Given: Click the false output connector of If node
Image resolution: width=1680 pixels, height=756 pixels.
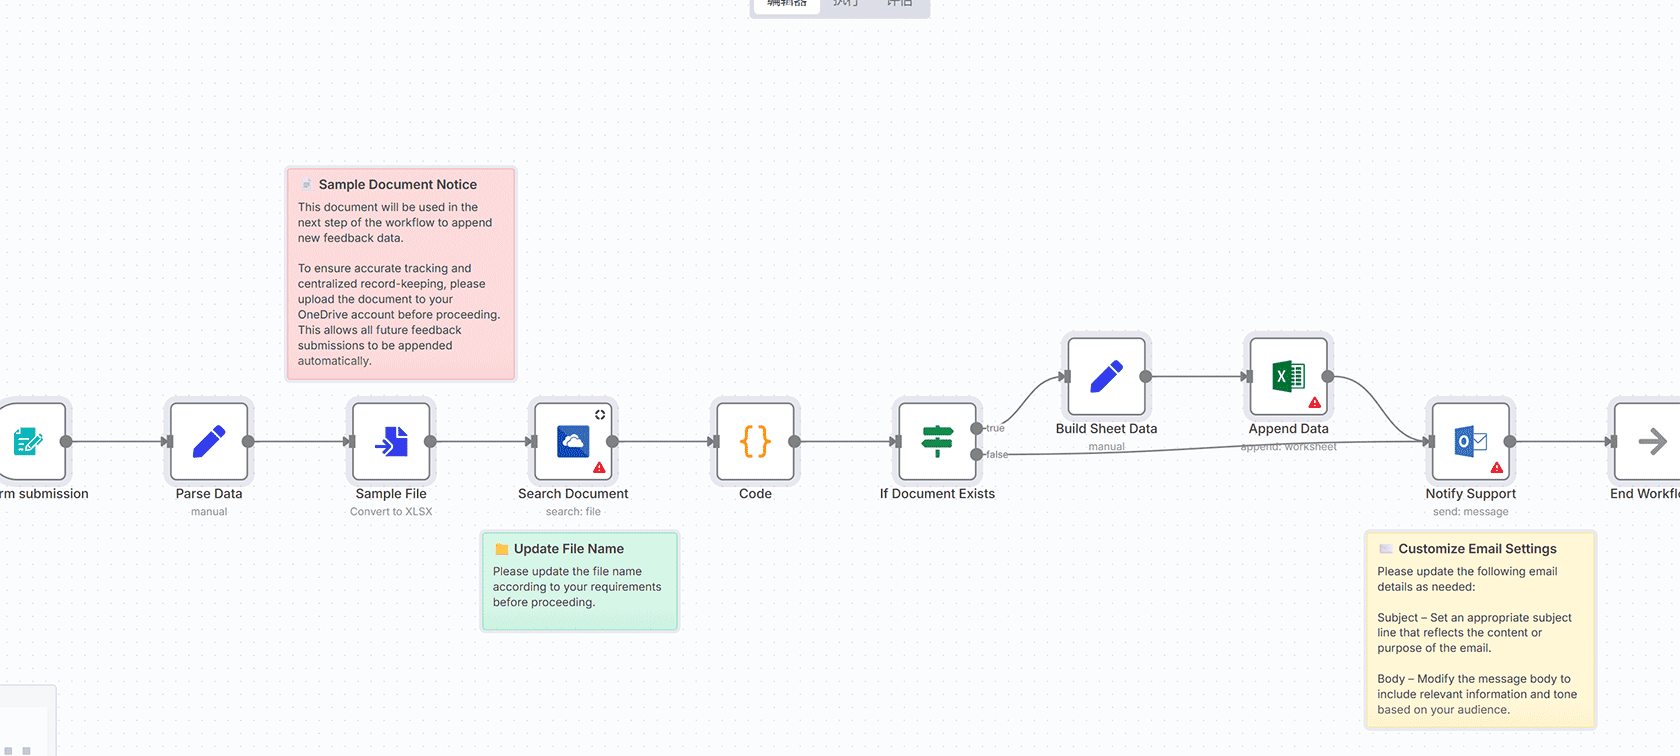Looking at the screenshot, I should click(x=976, y=454).
